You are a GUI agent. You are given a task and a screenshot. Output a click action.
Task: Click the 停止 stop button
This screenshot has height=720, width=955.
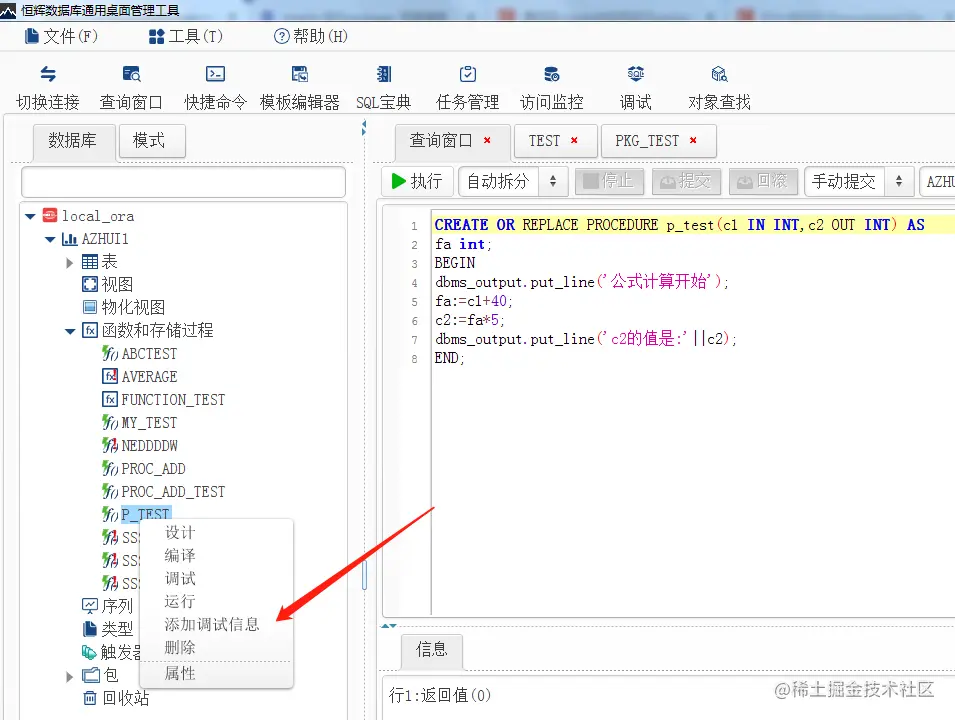pos(609,181)
